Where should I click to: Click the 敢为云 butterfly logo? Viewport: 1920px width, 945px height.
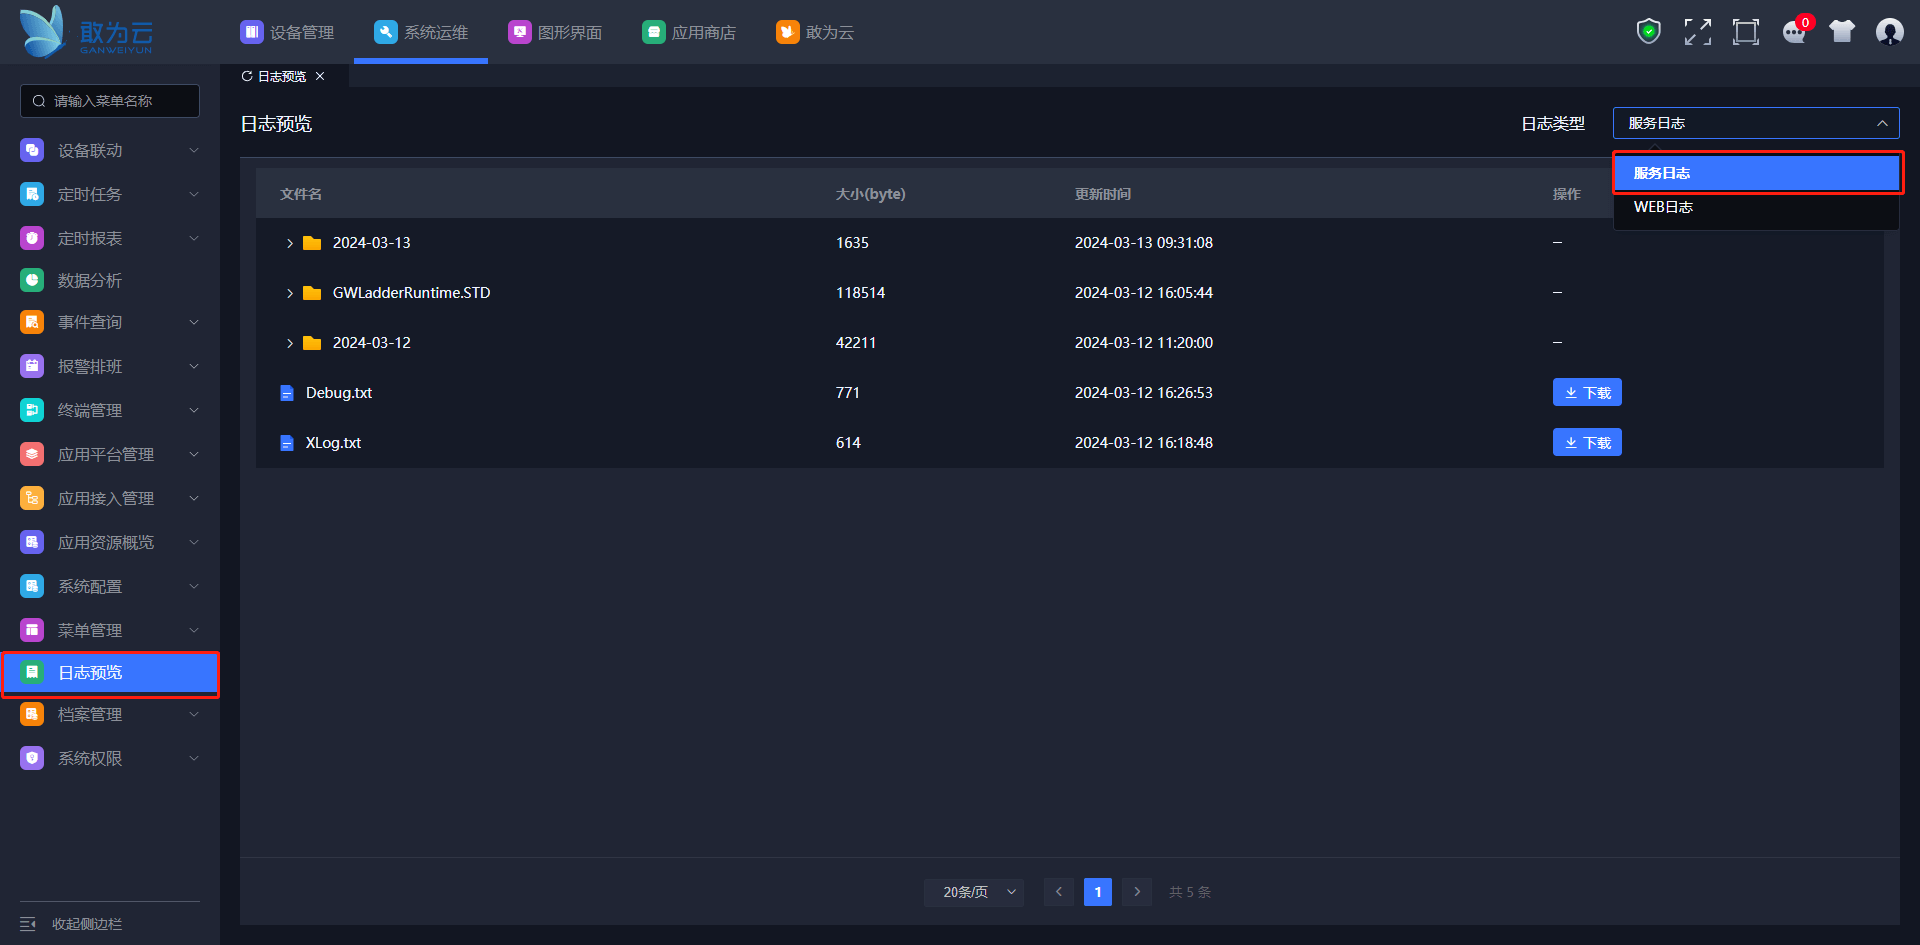point(86,32)
